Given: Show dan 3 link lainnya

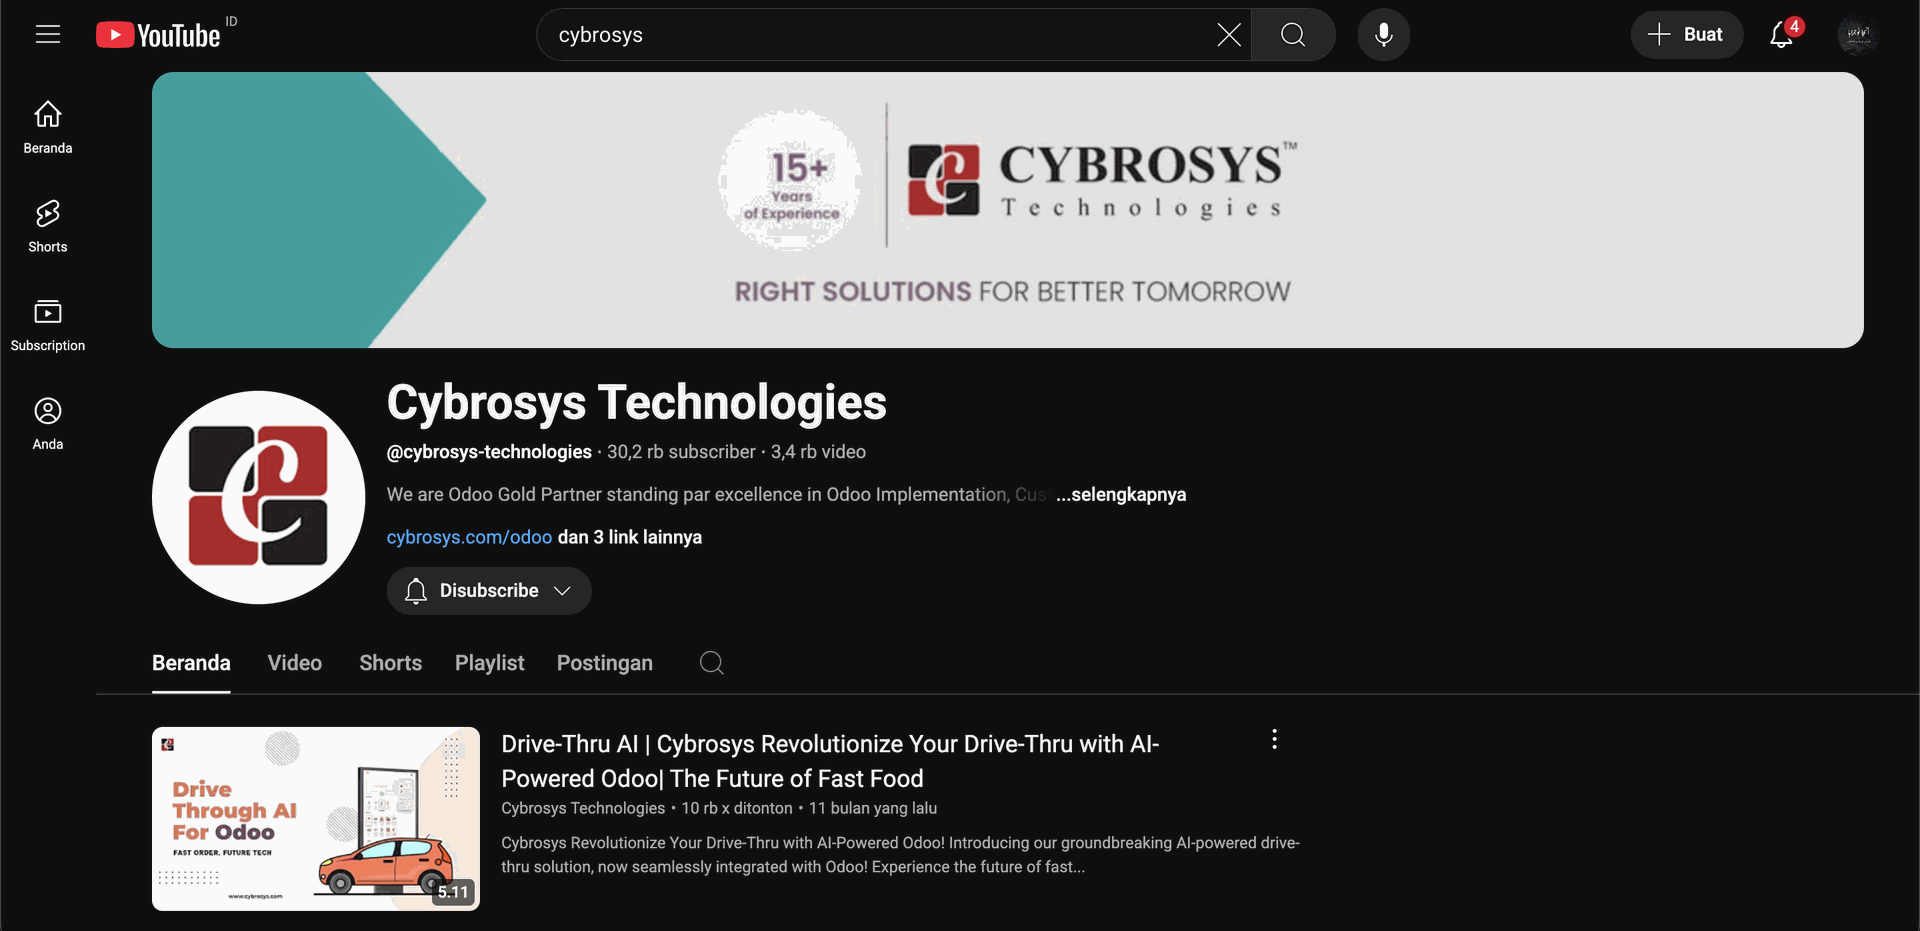Looking at the screenshot, I should [630, 537].
